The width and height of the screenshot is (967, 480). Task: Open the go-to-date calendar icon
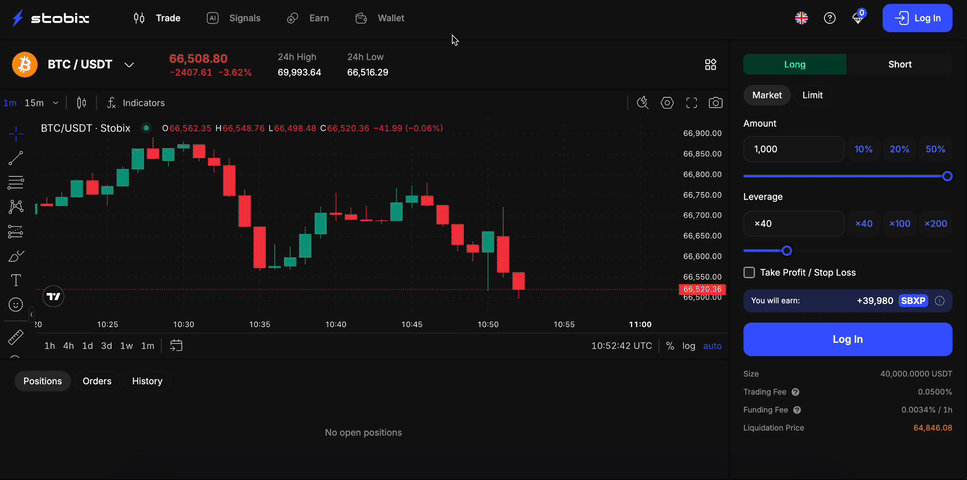pyautogui.click(x=176, y=346)
